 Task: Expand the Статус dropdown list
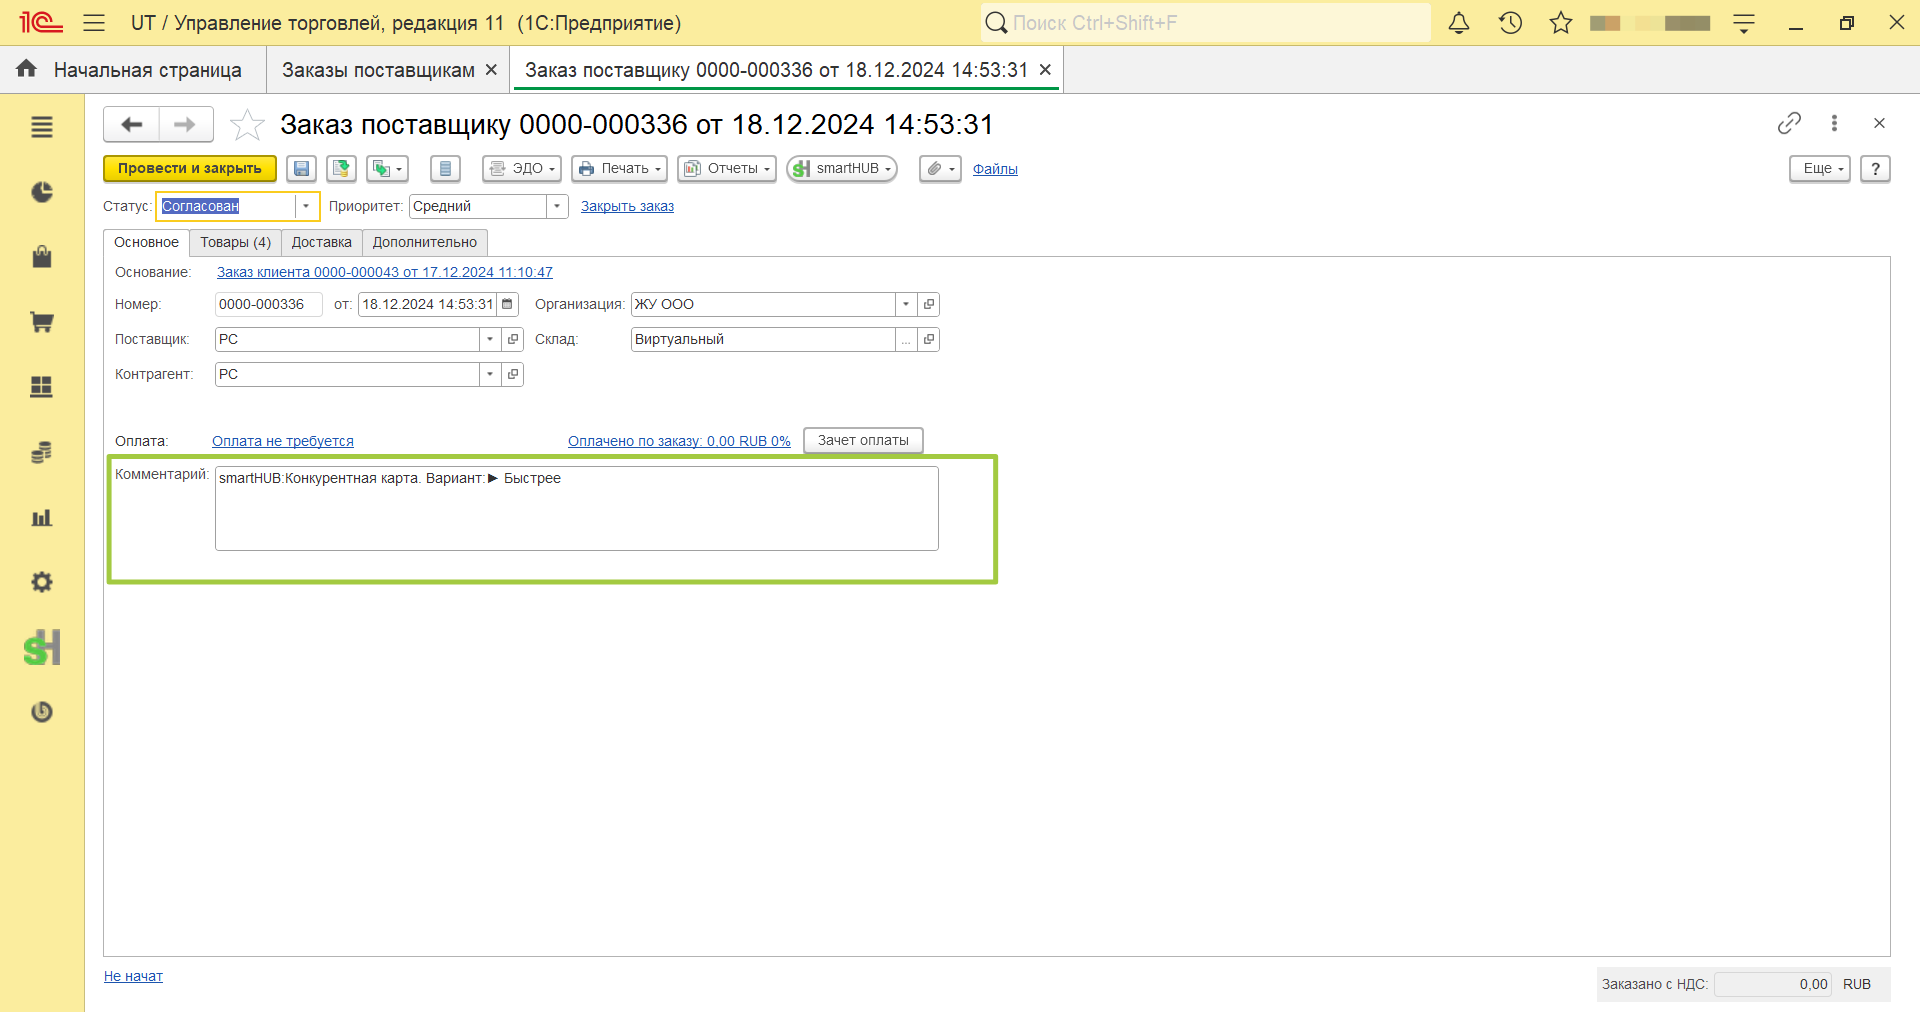(x=306, y=206)
